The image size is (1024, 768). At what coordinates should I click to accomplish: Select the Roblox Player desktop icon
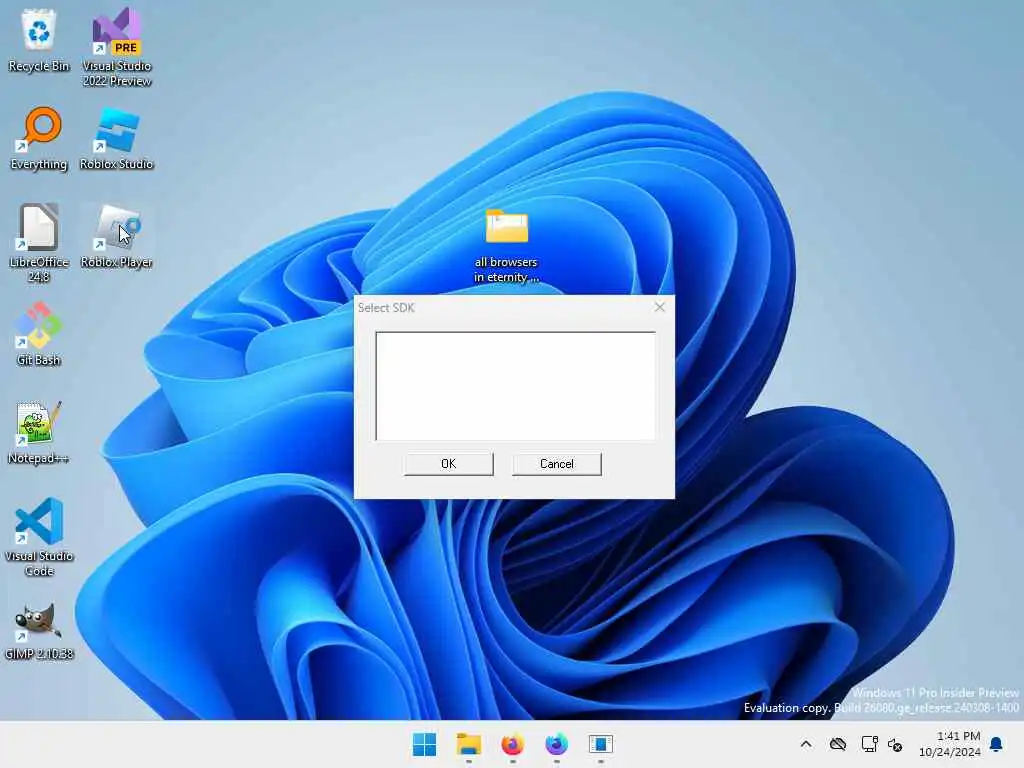point(117,236)
